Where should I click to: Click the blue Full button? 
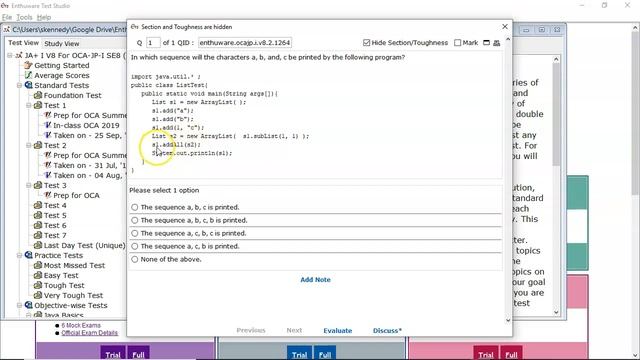[x=324, y=353]
